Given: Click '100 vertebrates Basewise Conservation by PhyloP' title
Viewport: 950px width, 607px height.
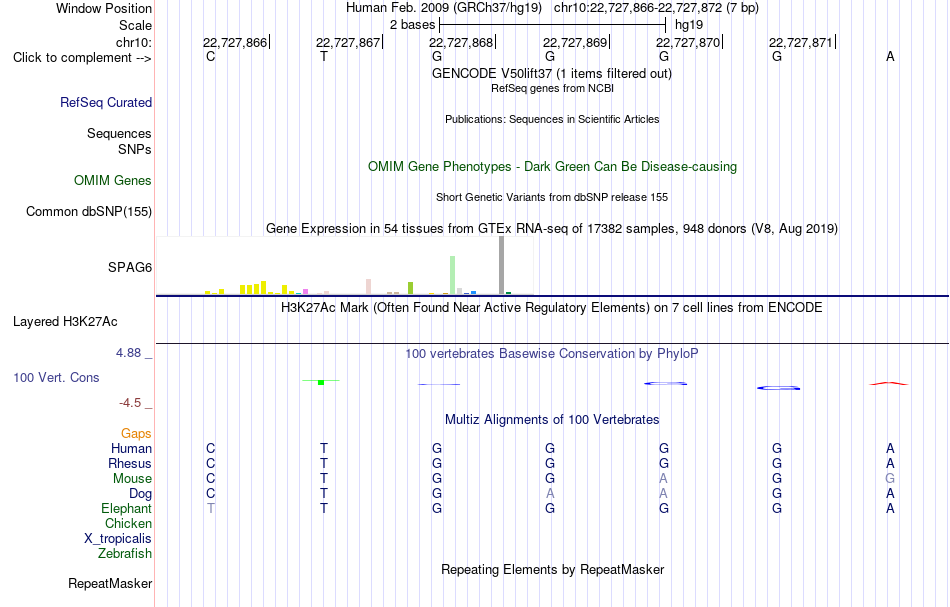Looking at the screenshot, I should point(552,354).
